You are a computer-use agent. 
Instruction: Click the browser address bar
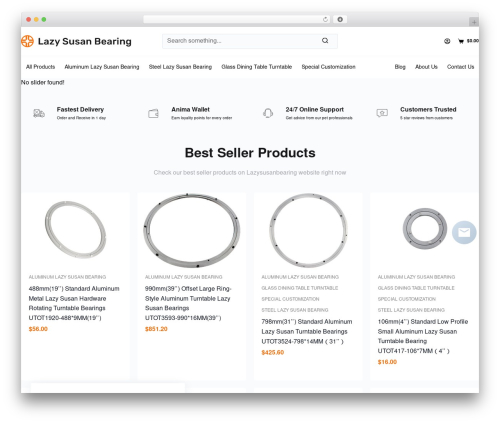pos(237,19)
